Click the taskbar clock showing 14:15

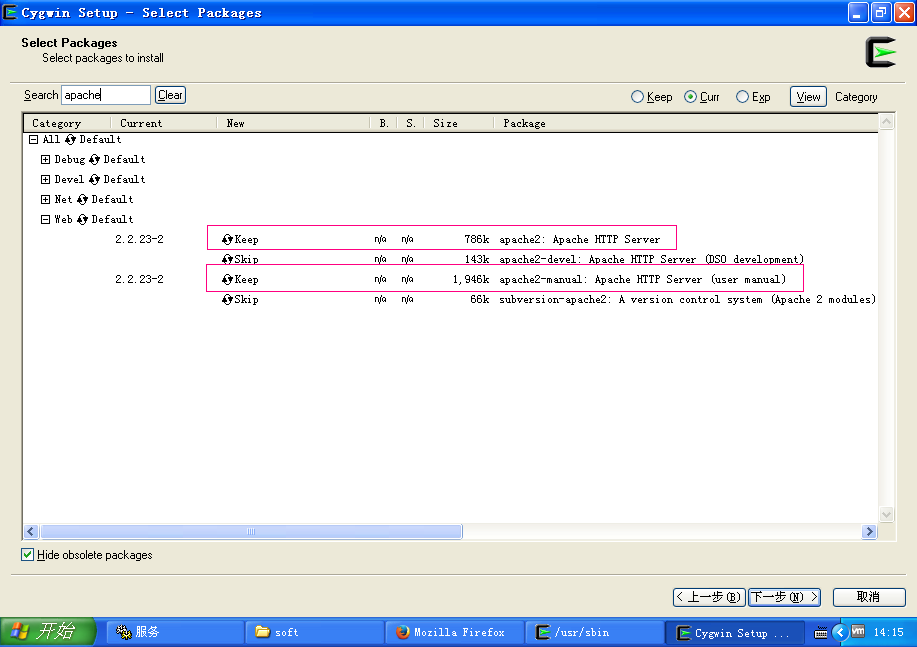(888, 632)
